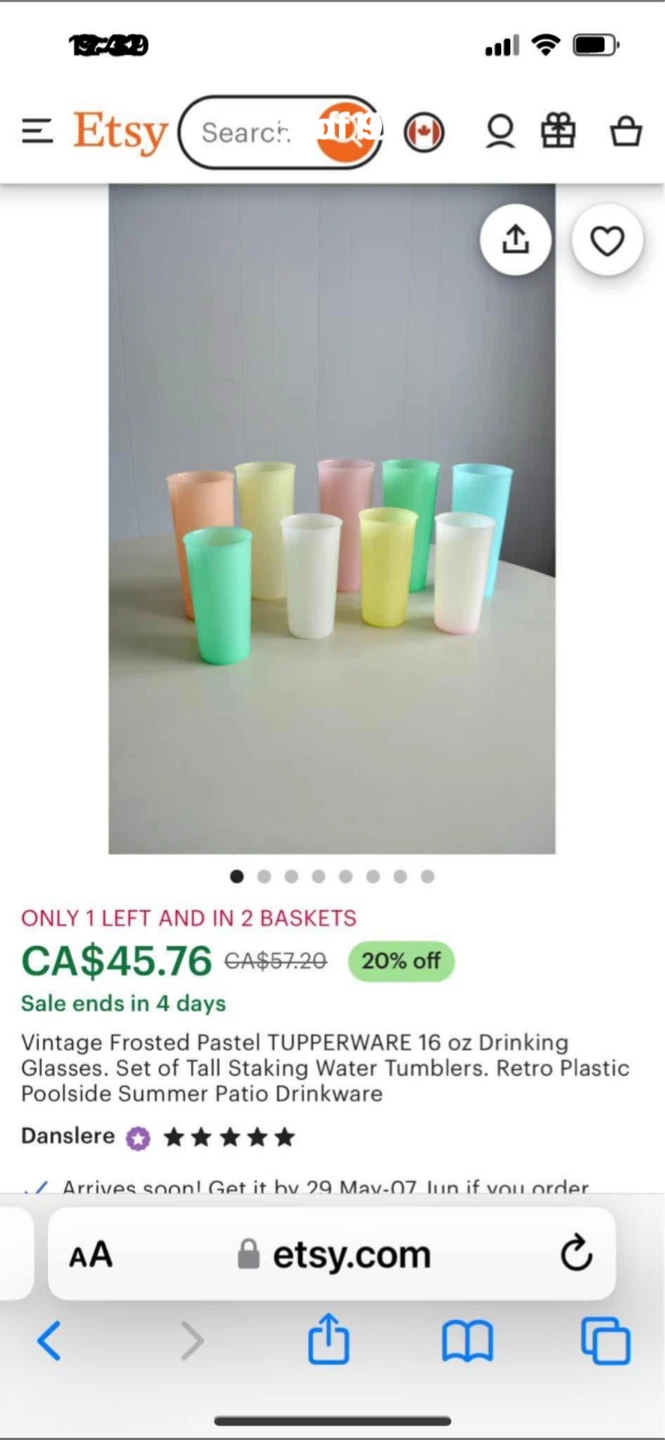
Task: Favourite this tumbler listing with the heart
Action: pyautogui.click(x=607, y=241)
